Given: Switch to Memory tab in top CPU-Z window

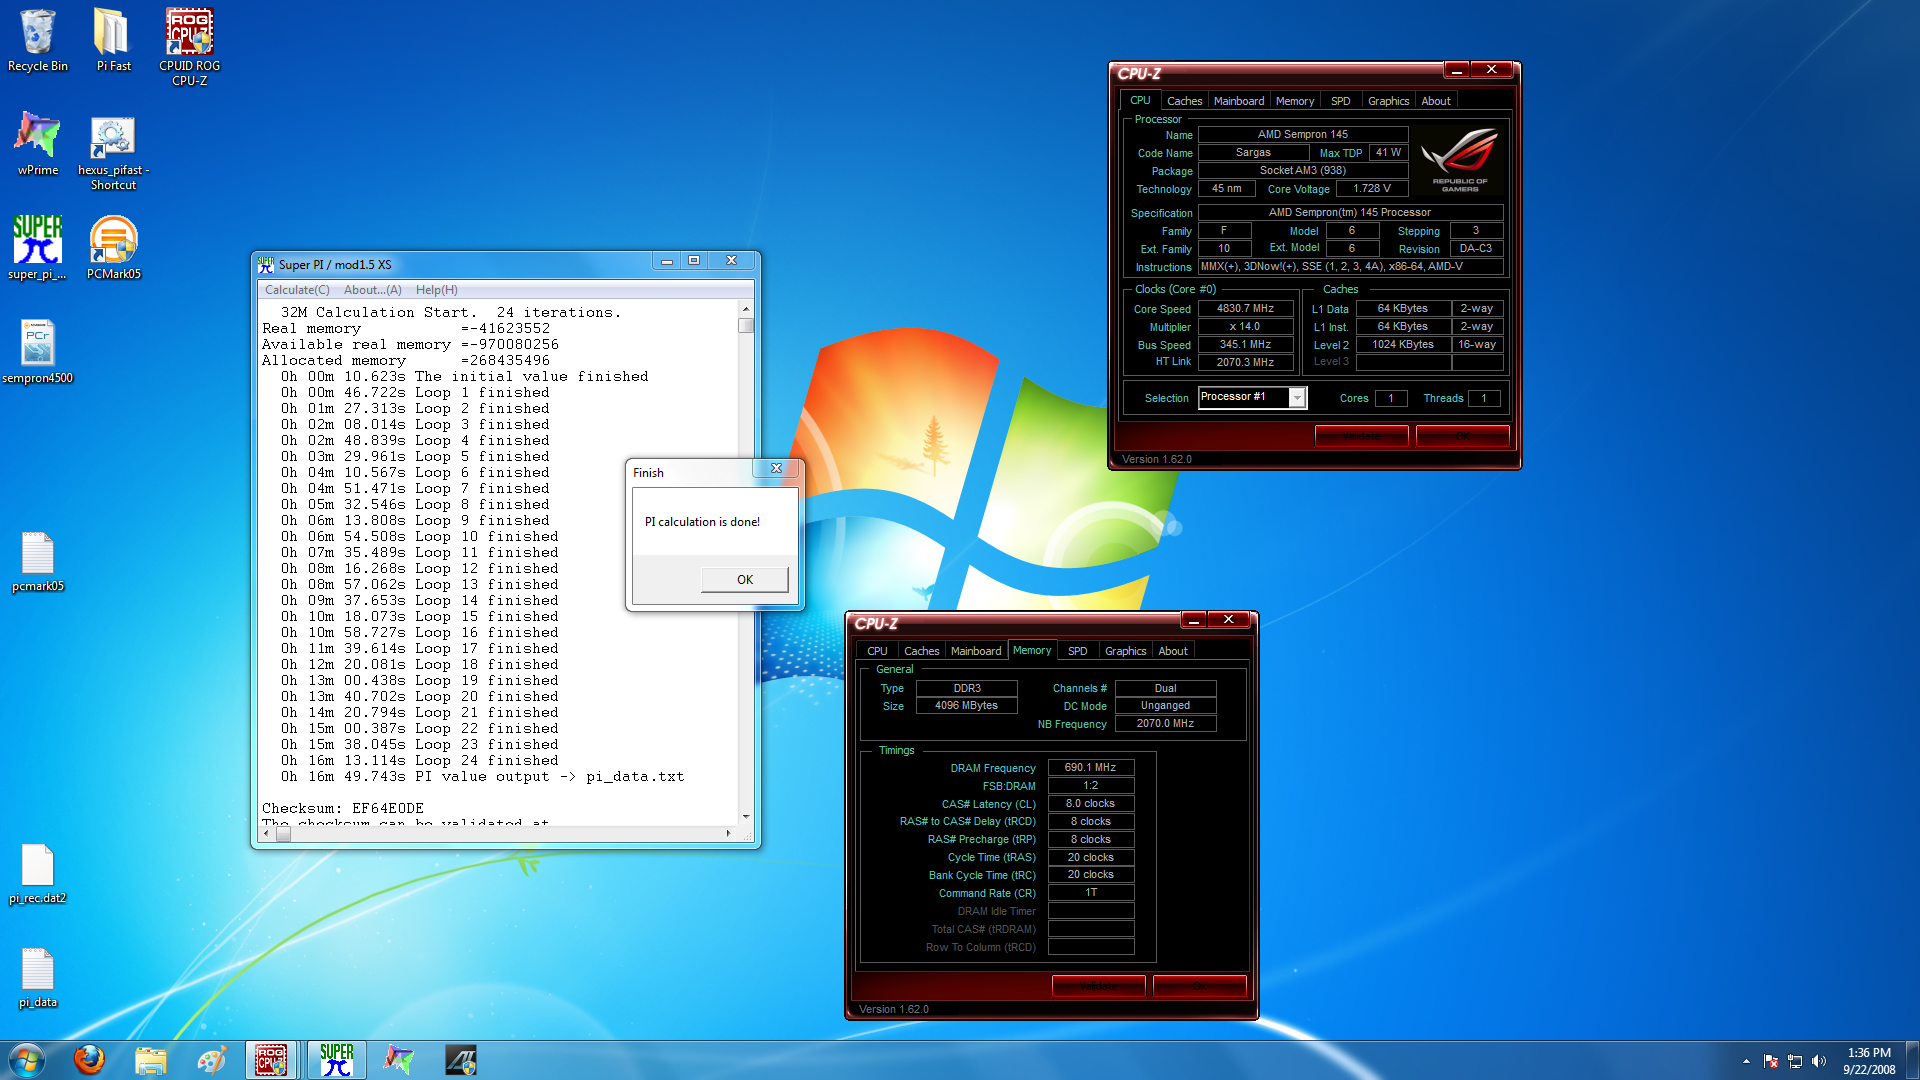Looking at the screenshot, I should pyautogui.click(x=1295, y=101).
